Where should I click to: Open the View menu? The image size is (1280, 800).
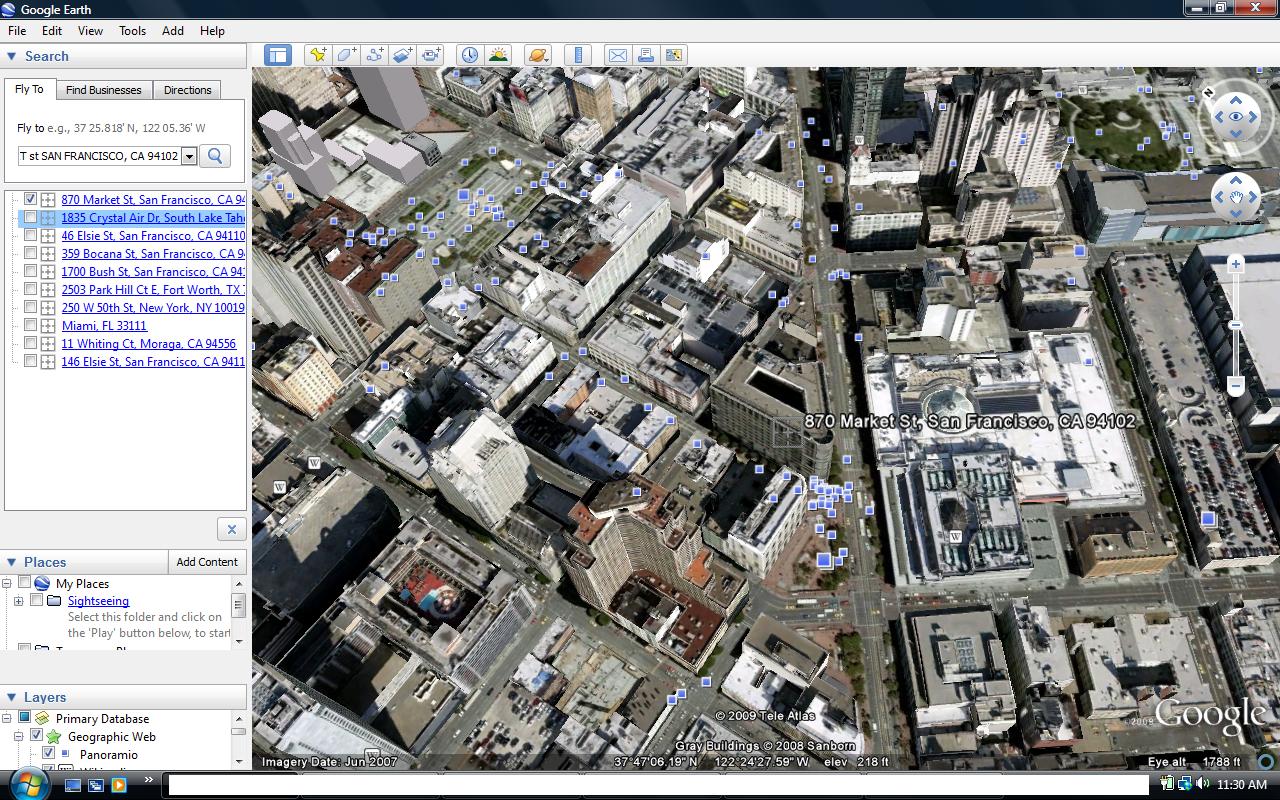pos(90,31)
